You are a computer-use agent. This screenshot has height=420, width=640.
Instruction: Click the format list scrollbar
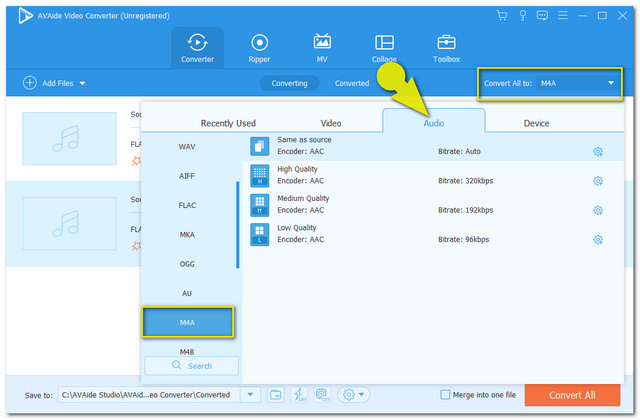tap(238, 225)
